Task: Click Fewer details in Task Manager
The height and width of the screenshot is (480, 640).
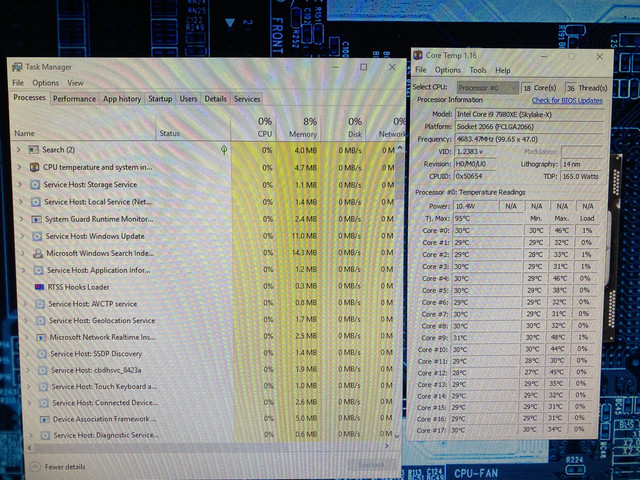Action: tap(65, 467)
